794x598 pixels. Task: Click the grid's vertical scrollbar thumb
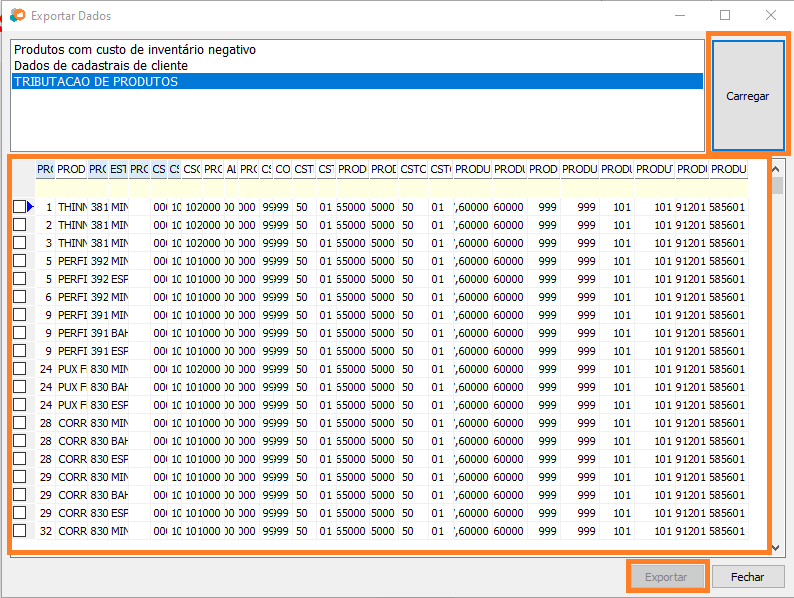[x=777, y=185]
